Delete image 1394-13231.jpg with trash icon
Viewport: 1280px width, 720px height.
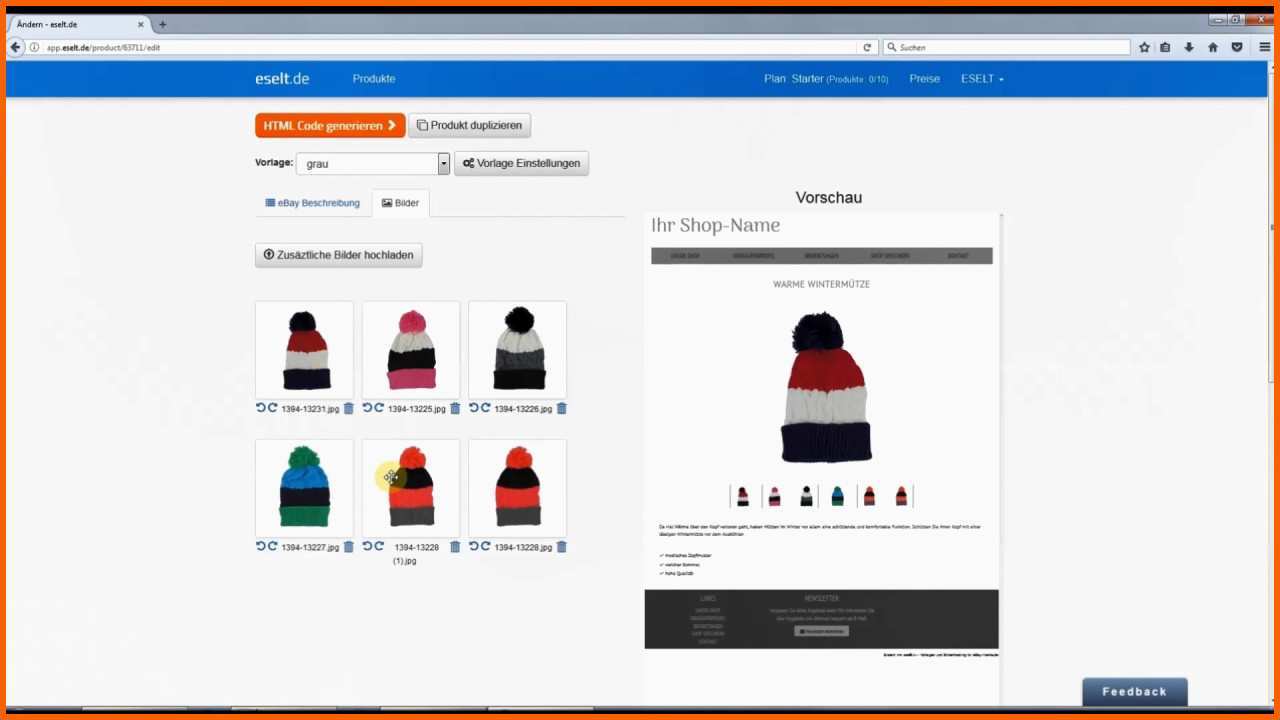(348, 408)
